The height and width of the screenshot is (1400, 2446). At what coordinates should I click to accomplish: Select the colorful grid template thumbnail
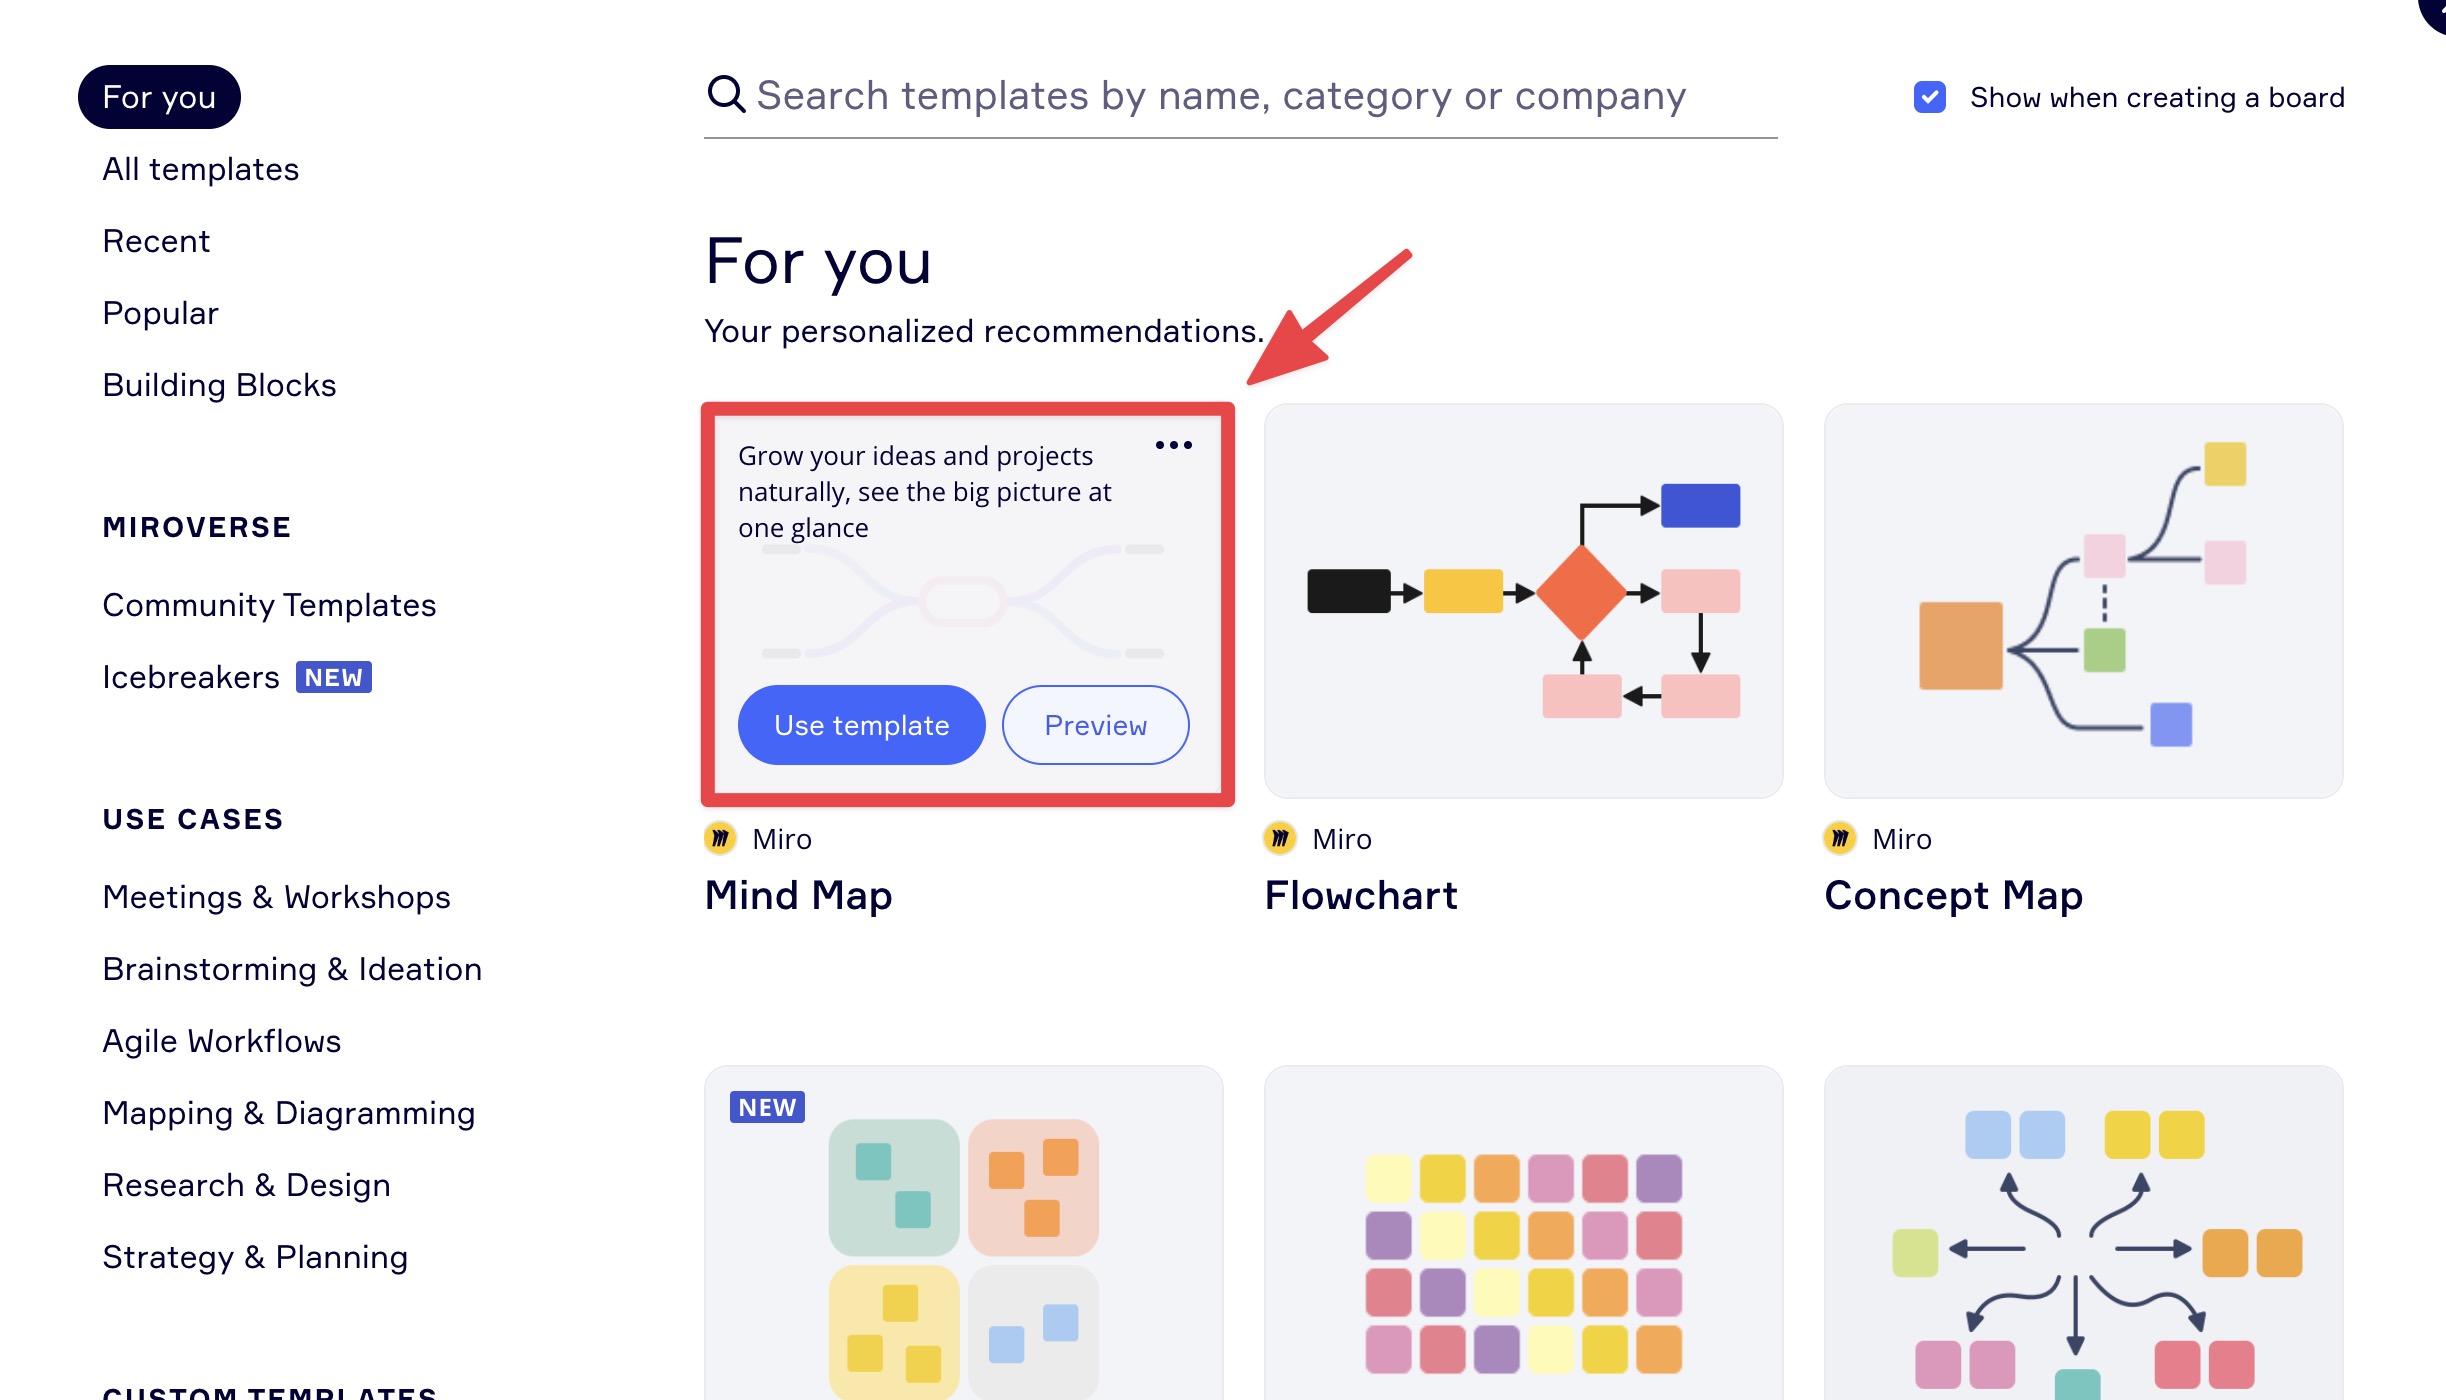[x=1523, y=1233]
